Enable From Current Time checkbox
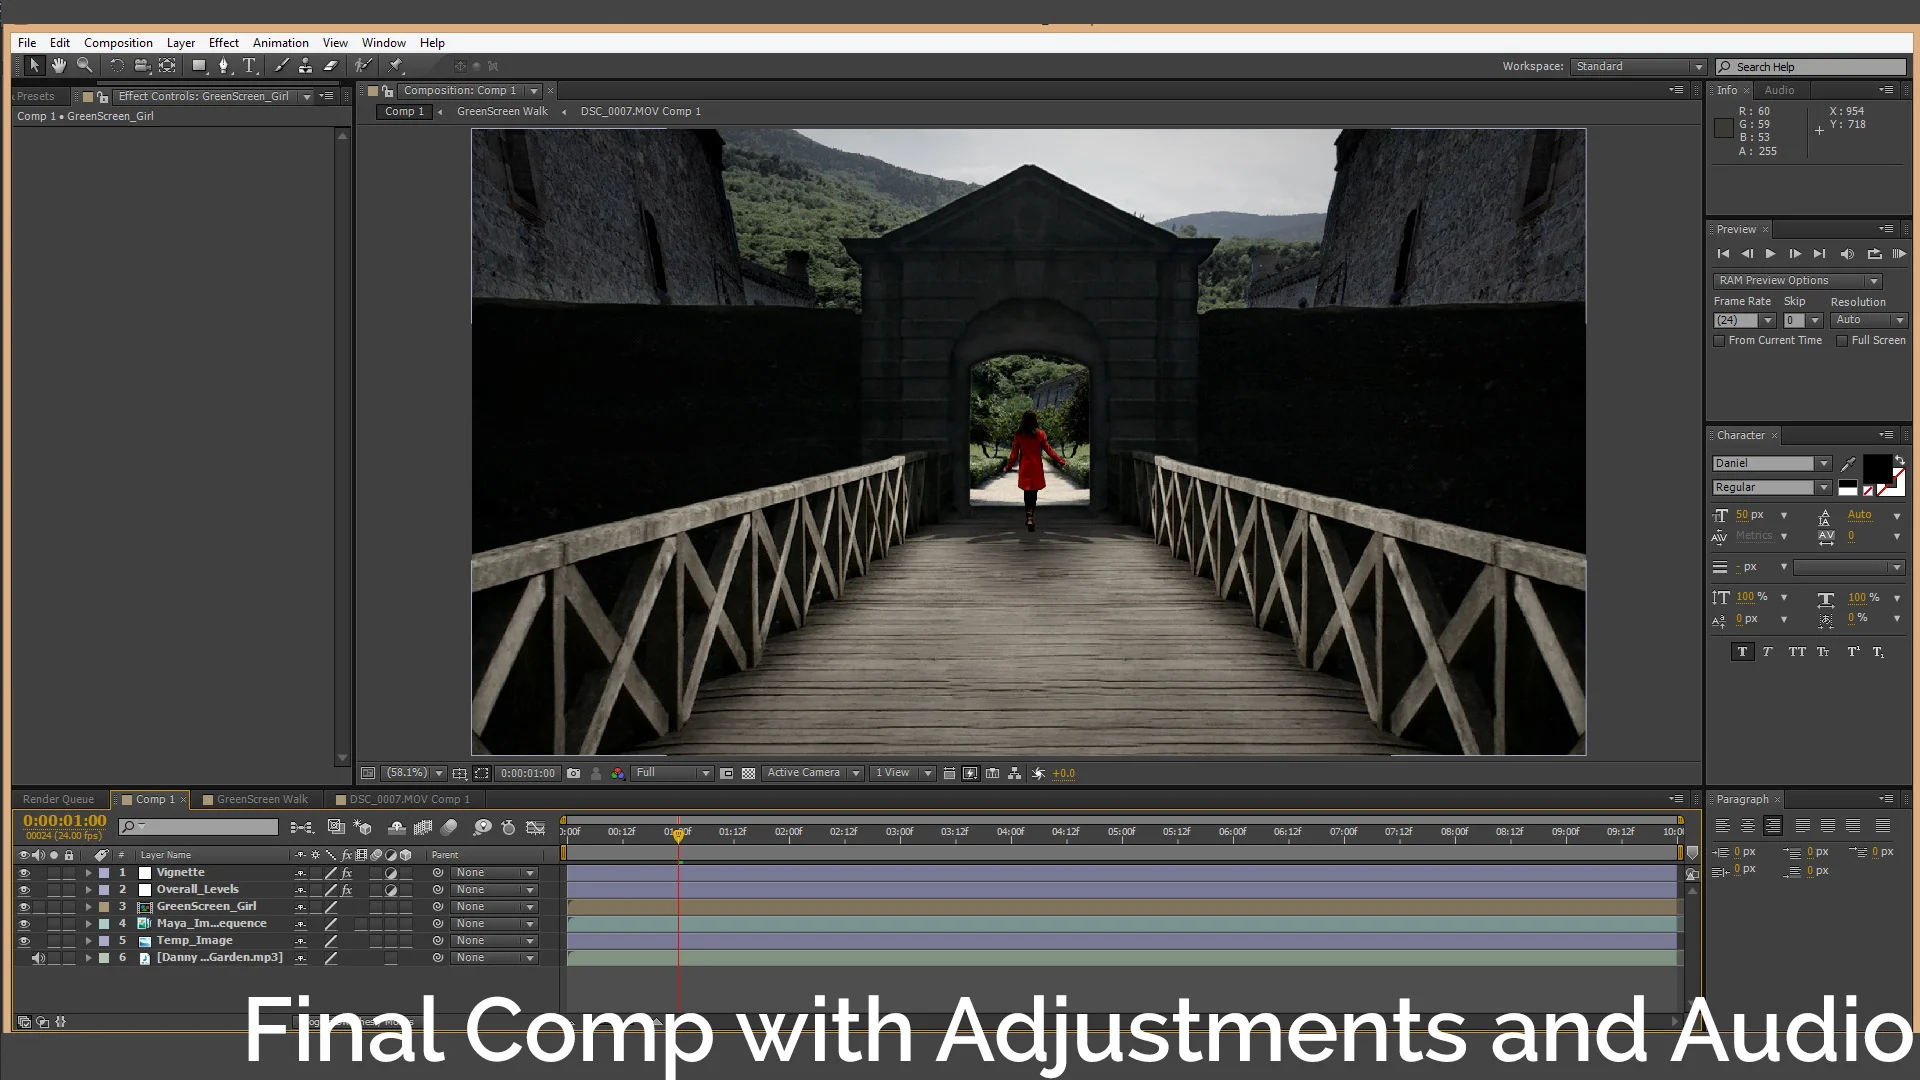Viewport: 1920px width, 1080px height. 1719,341
